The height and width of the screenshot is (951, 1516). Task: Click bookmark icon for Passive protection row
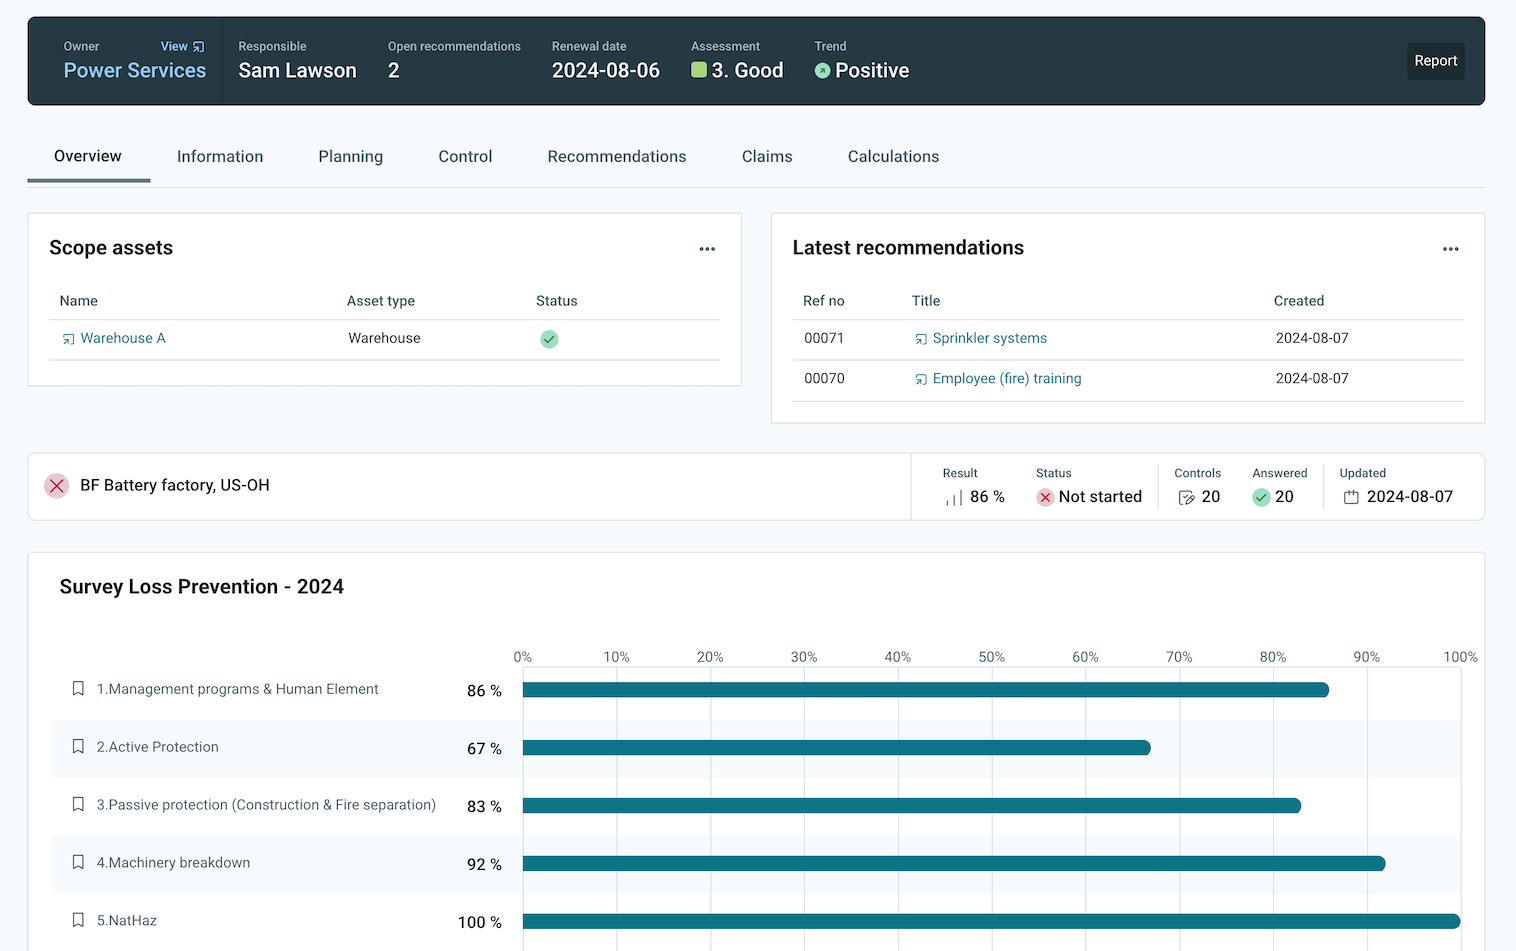point(78,805)
